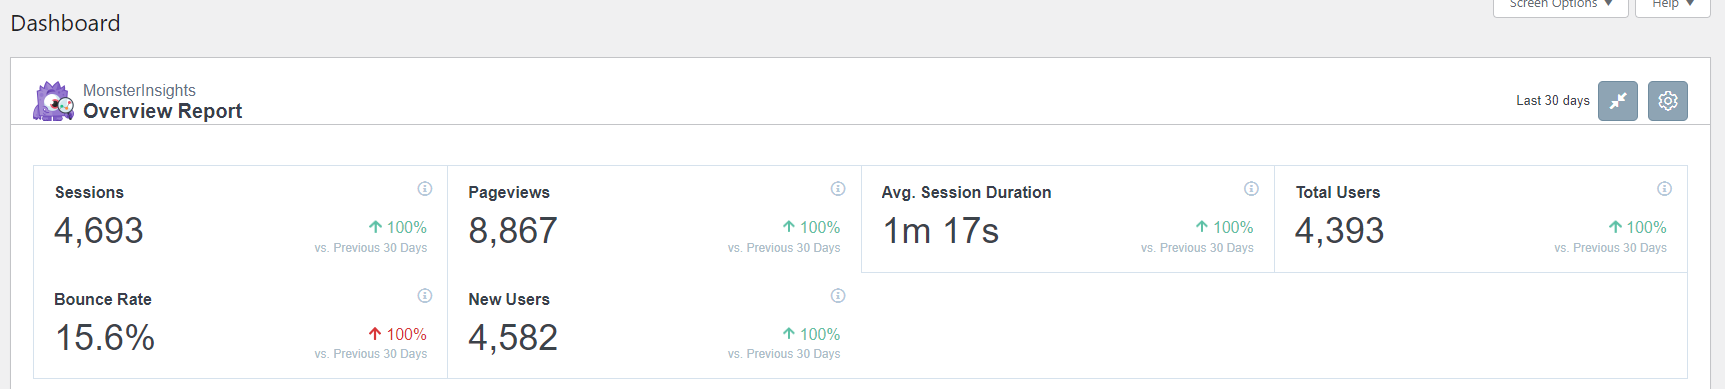Click the Total Users value 4,393

point(1340,231)
